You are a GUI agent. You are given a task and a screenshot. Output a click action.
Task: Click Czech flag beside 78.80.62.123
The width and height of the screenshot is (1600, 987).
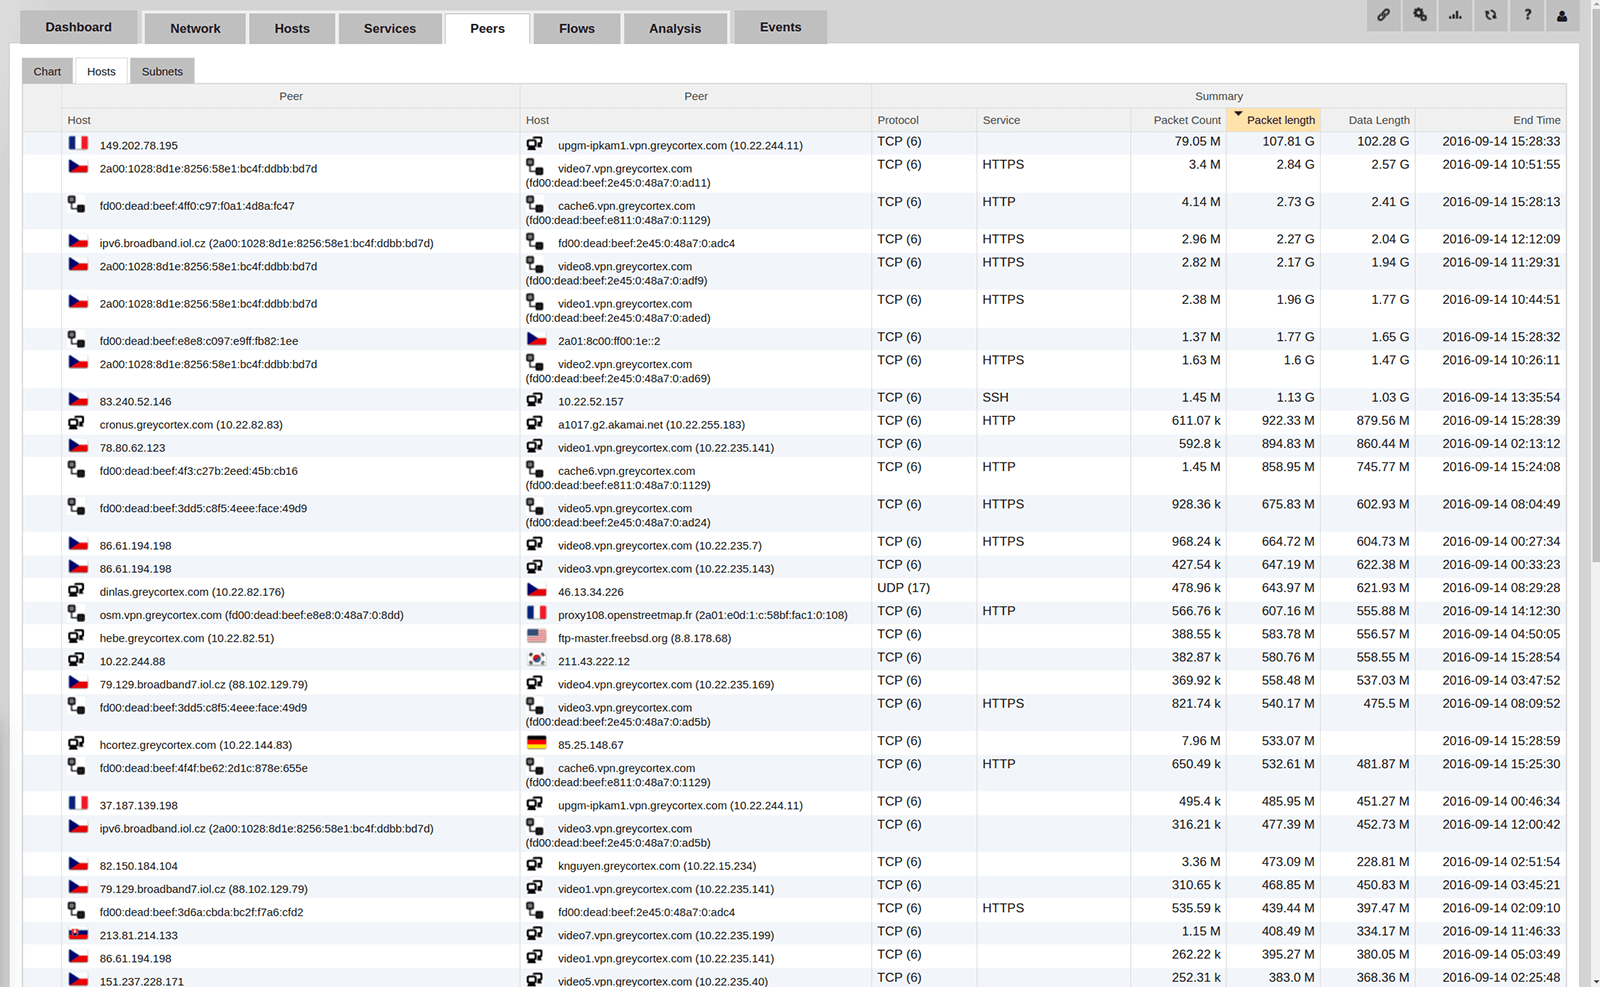tap(78, 446)
